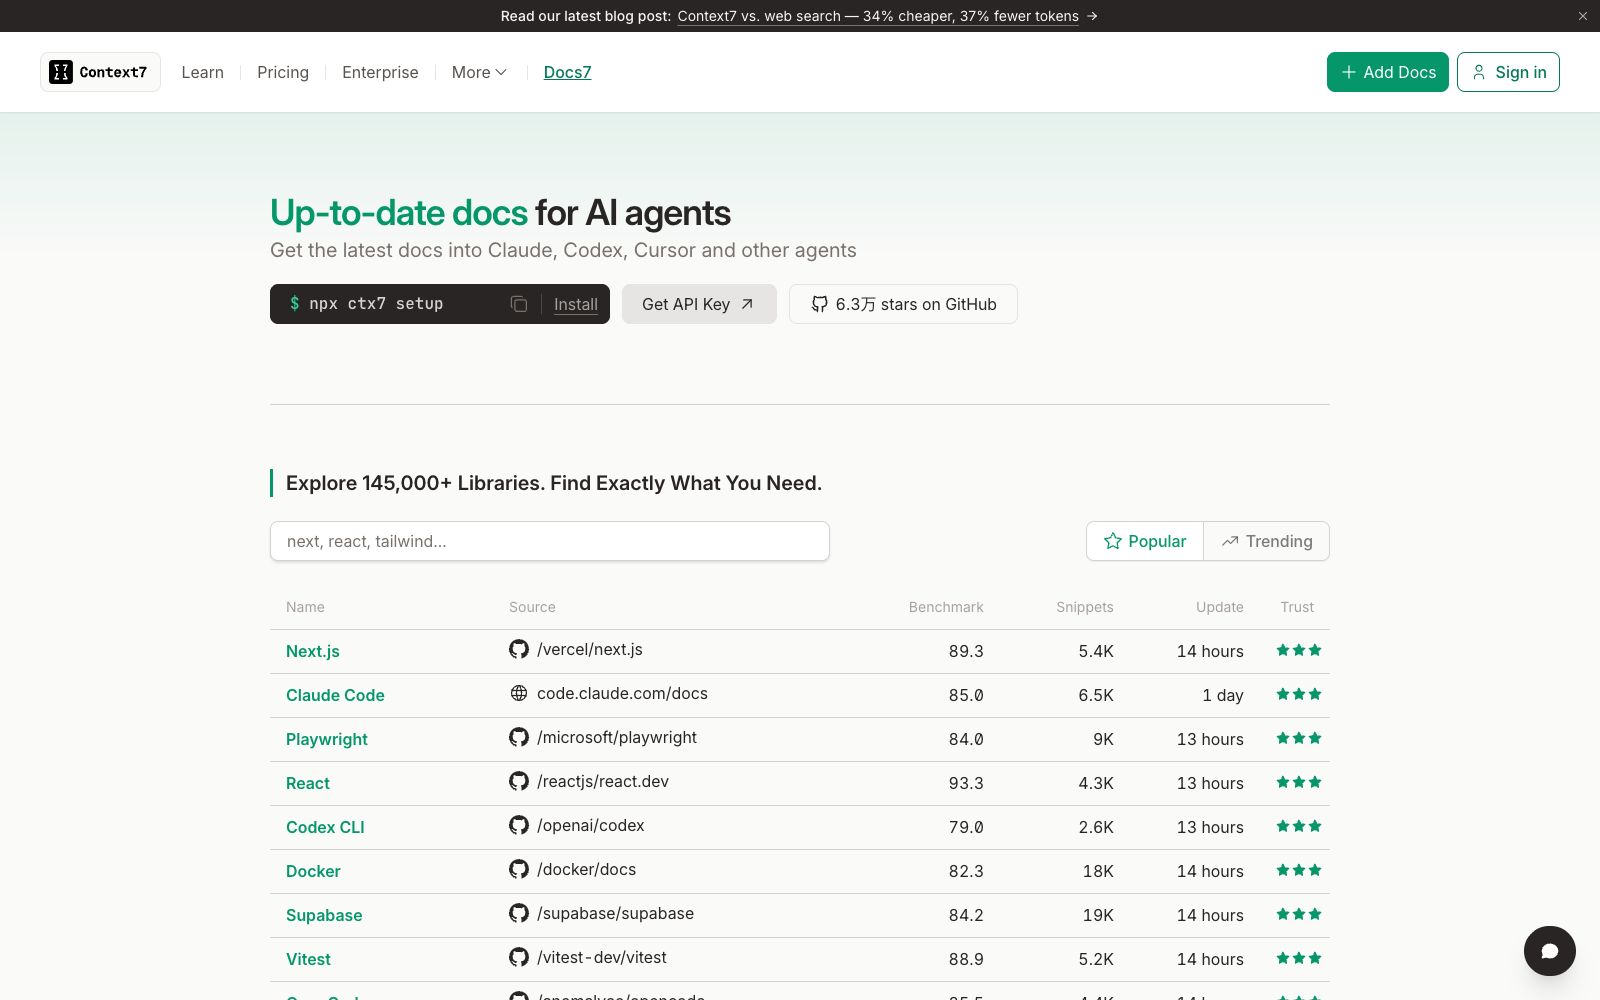Click the Add Docs button
Image resolution: width=1600 pixels, height=1000 pixels.
(1388, 72)
